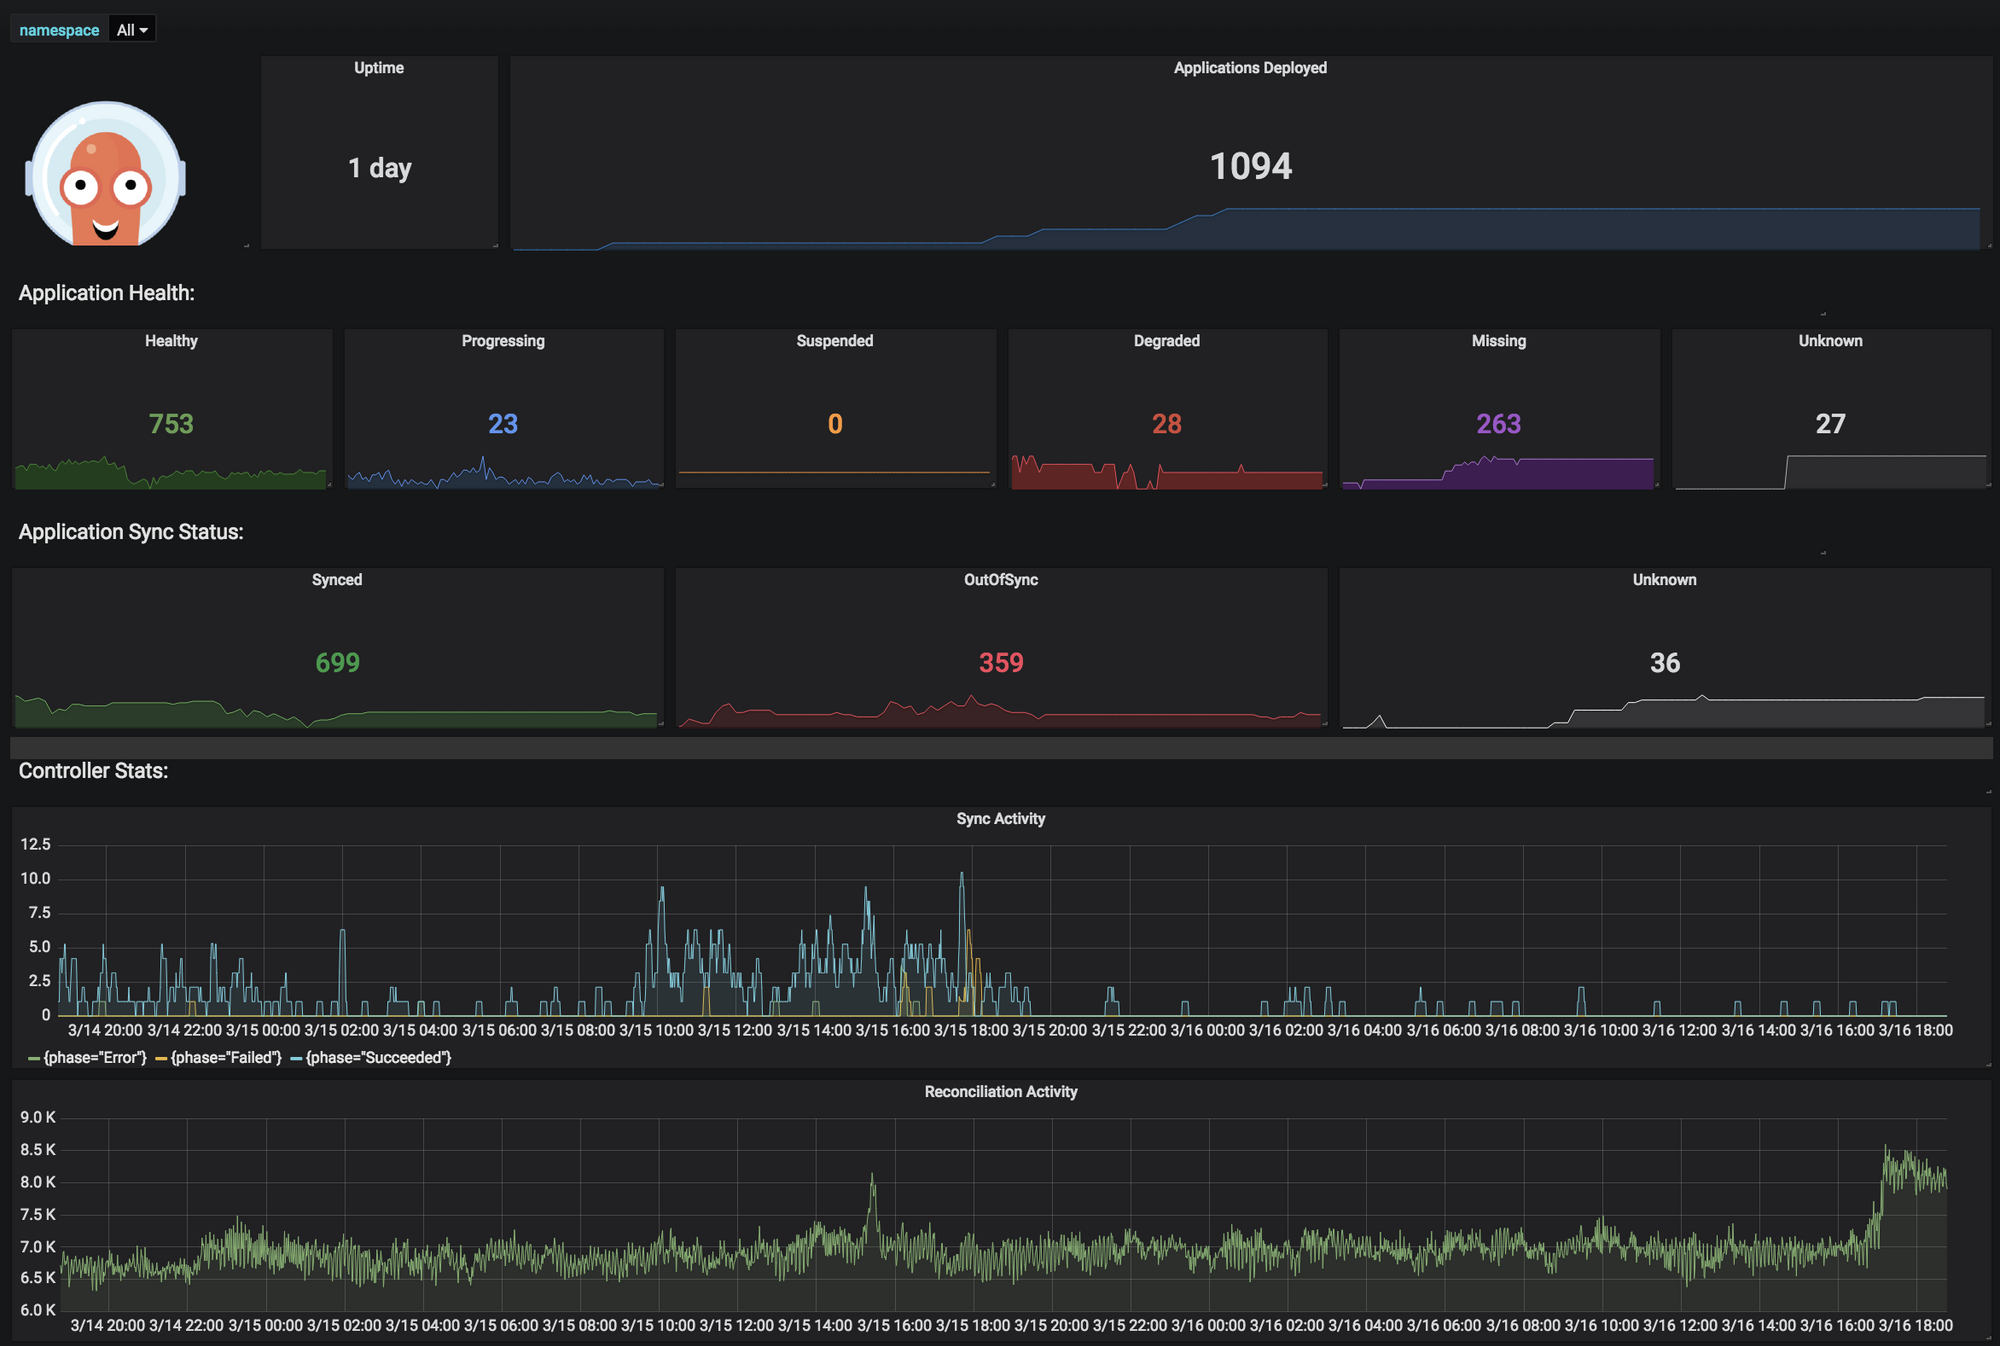
Task: Collapse the Controller Stats row header
Action: [x=93, y=771]
